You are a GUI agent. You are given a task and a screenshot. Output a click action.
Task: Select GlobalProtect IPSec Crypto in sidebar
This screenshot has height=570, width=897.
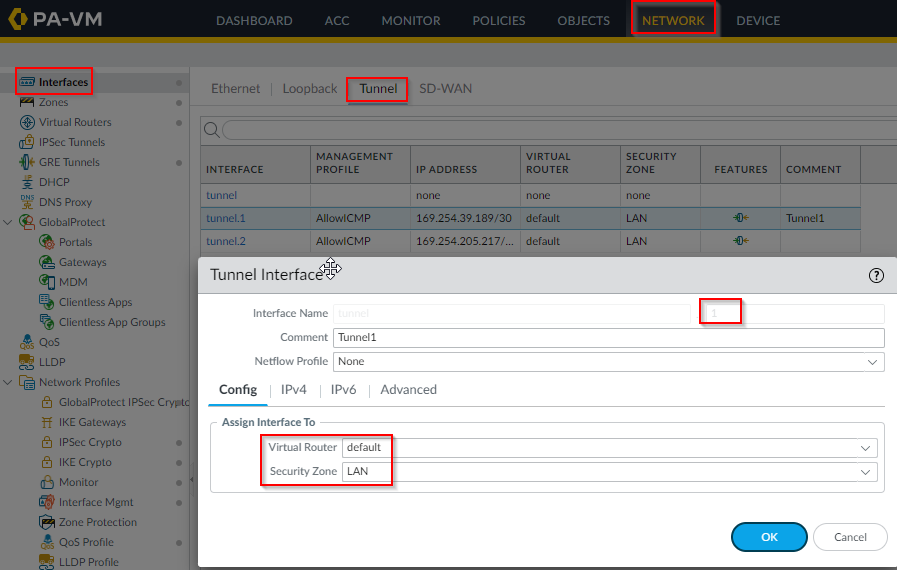pyautogui.click(x=124, y=402)
